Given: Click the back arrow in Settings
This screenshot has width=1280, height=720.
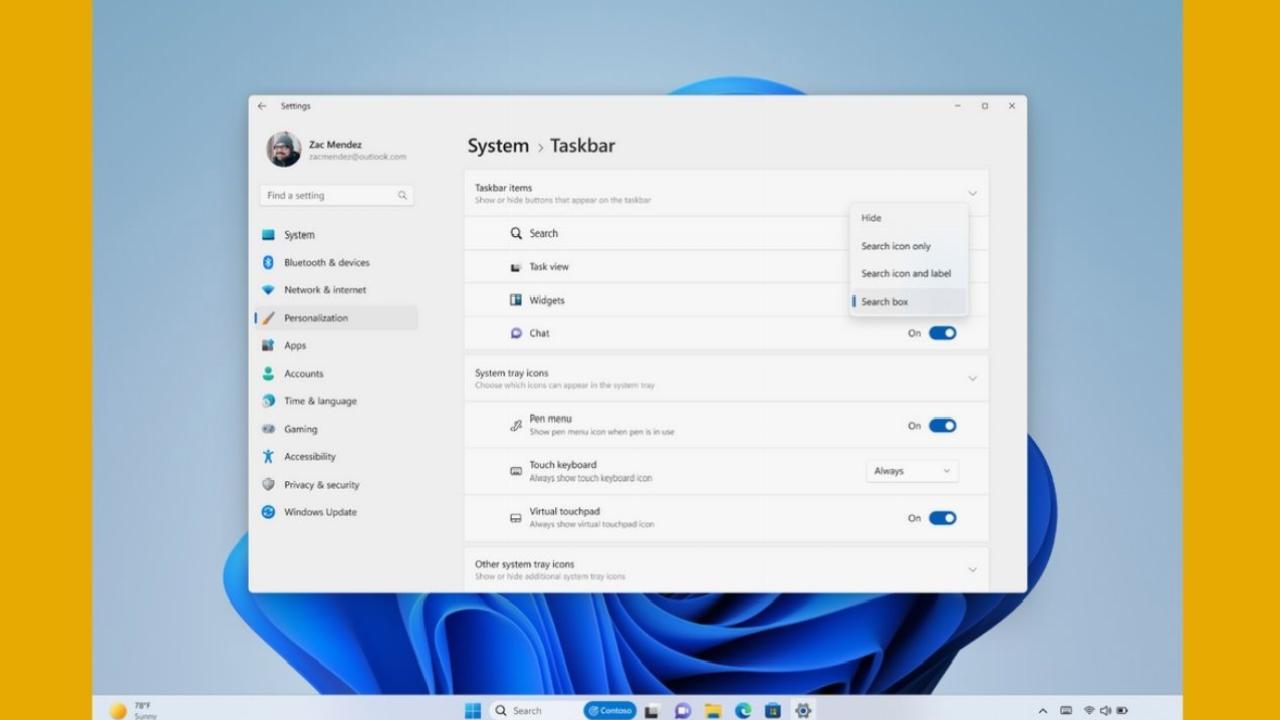Looking at the screenshot, I should pos(262,106).
